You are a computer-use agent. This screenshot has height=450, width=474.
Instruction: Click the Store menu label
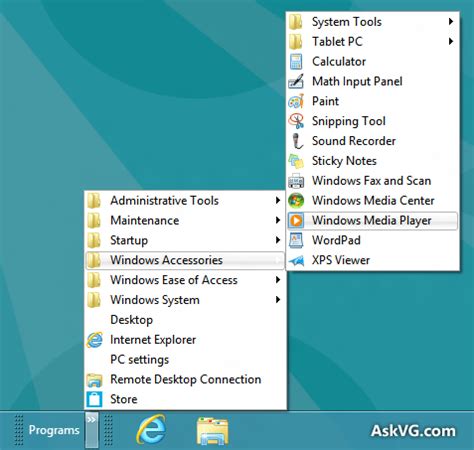[124, 399]
